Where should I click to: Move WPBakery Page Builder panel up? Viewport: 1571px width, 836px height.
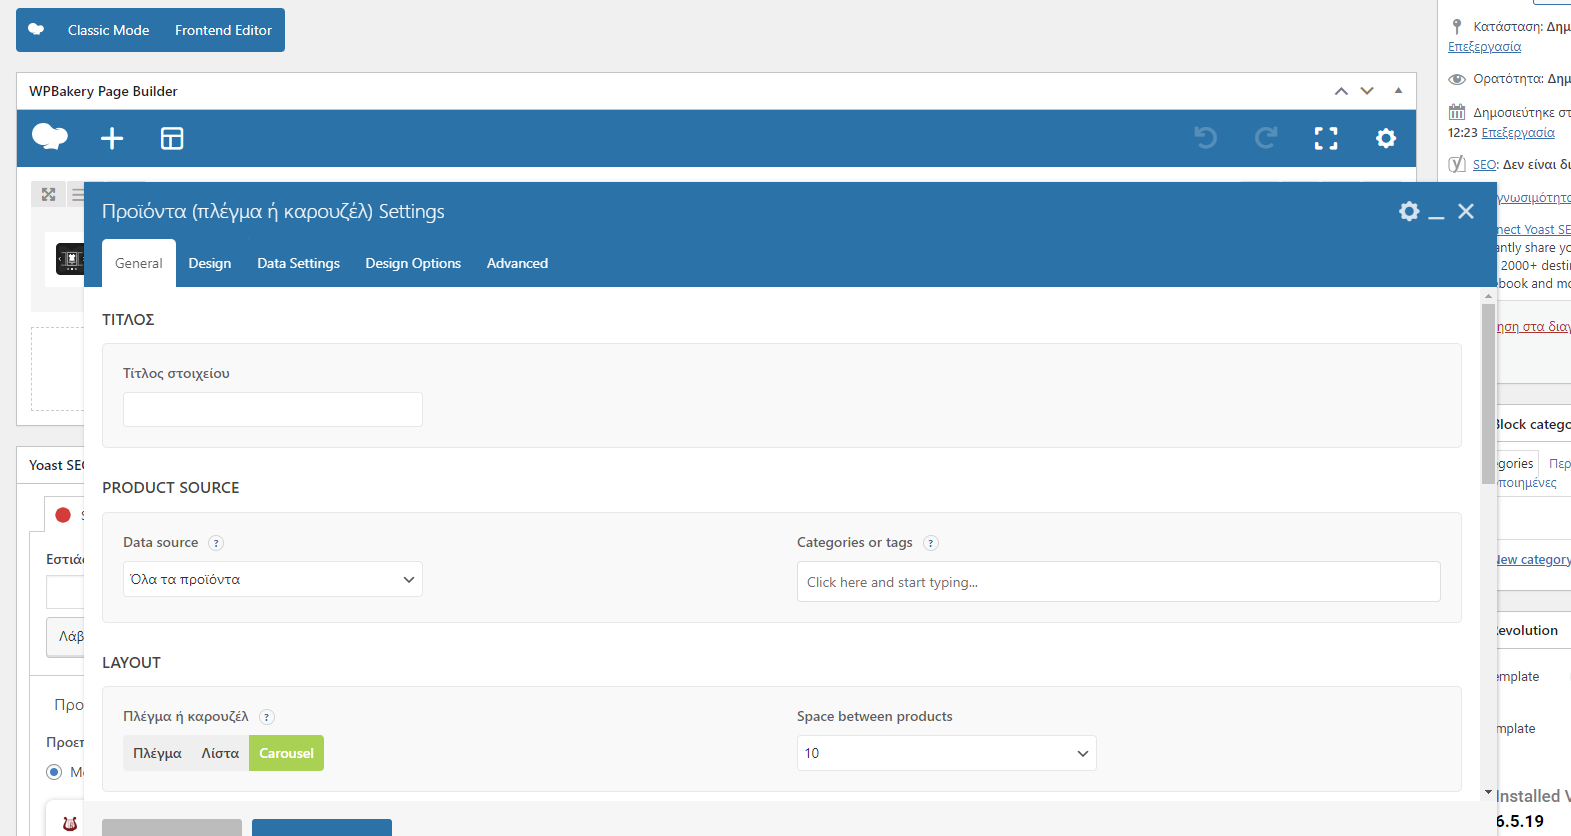coord(1341,91)
